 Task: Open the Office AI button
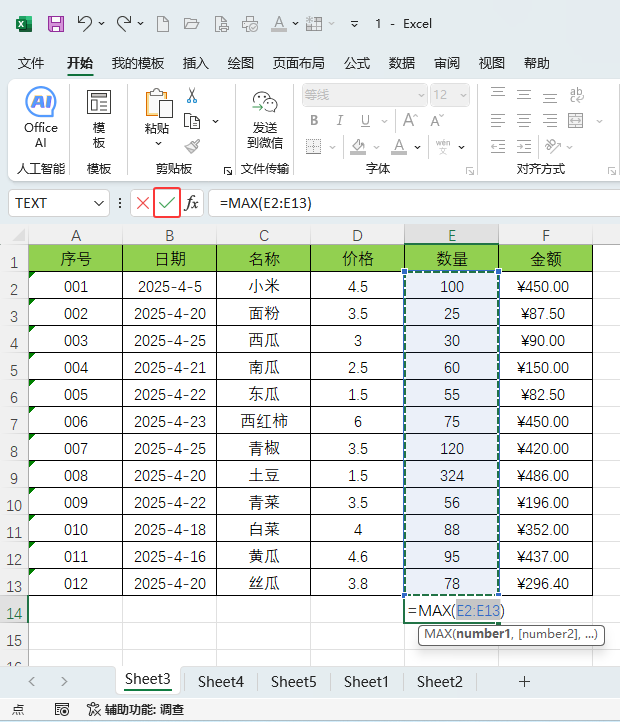click(x=41, y=117)
